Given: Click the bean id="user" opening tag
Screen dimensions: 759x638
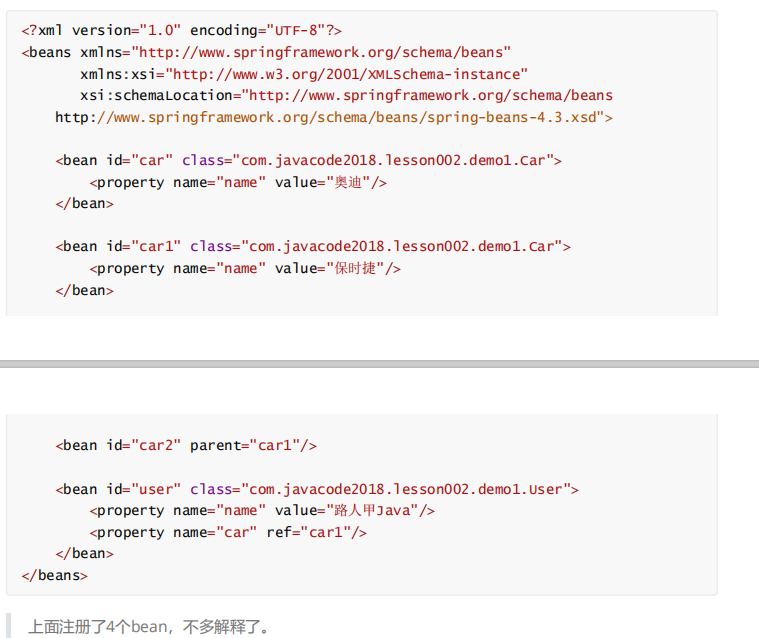Looking at the screenshot, I should (x=118, y=489).
